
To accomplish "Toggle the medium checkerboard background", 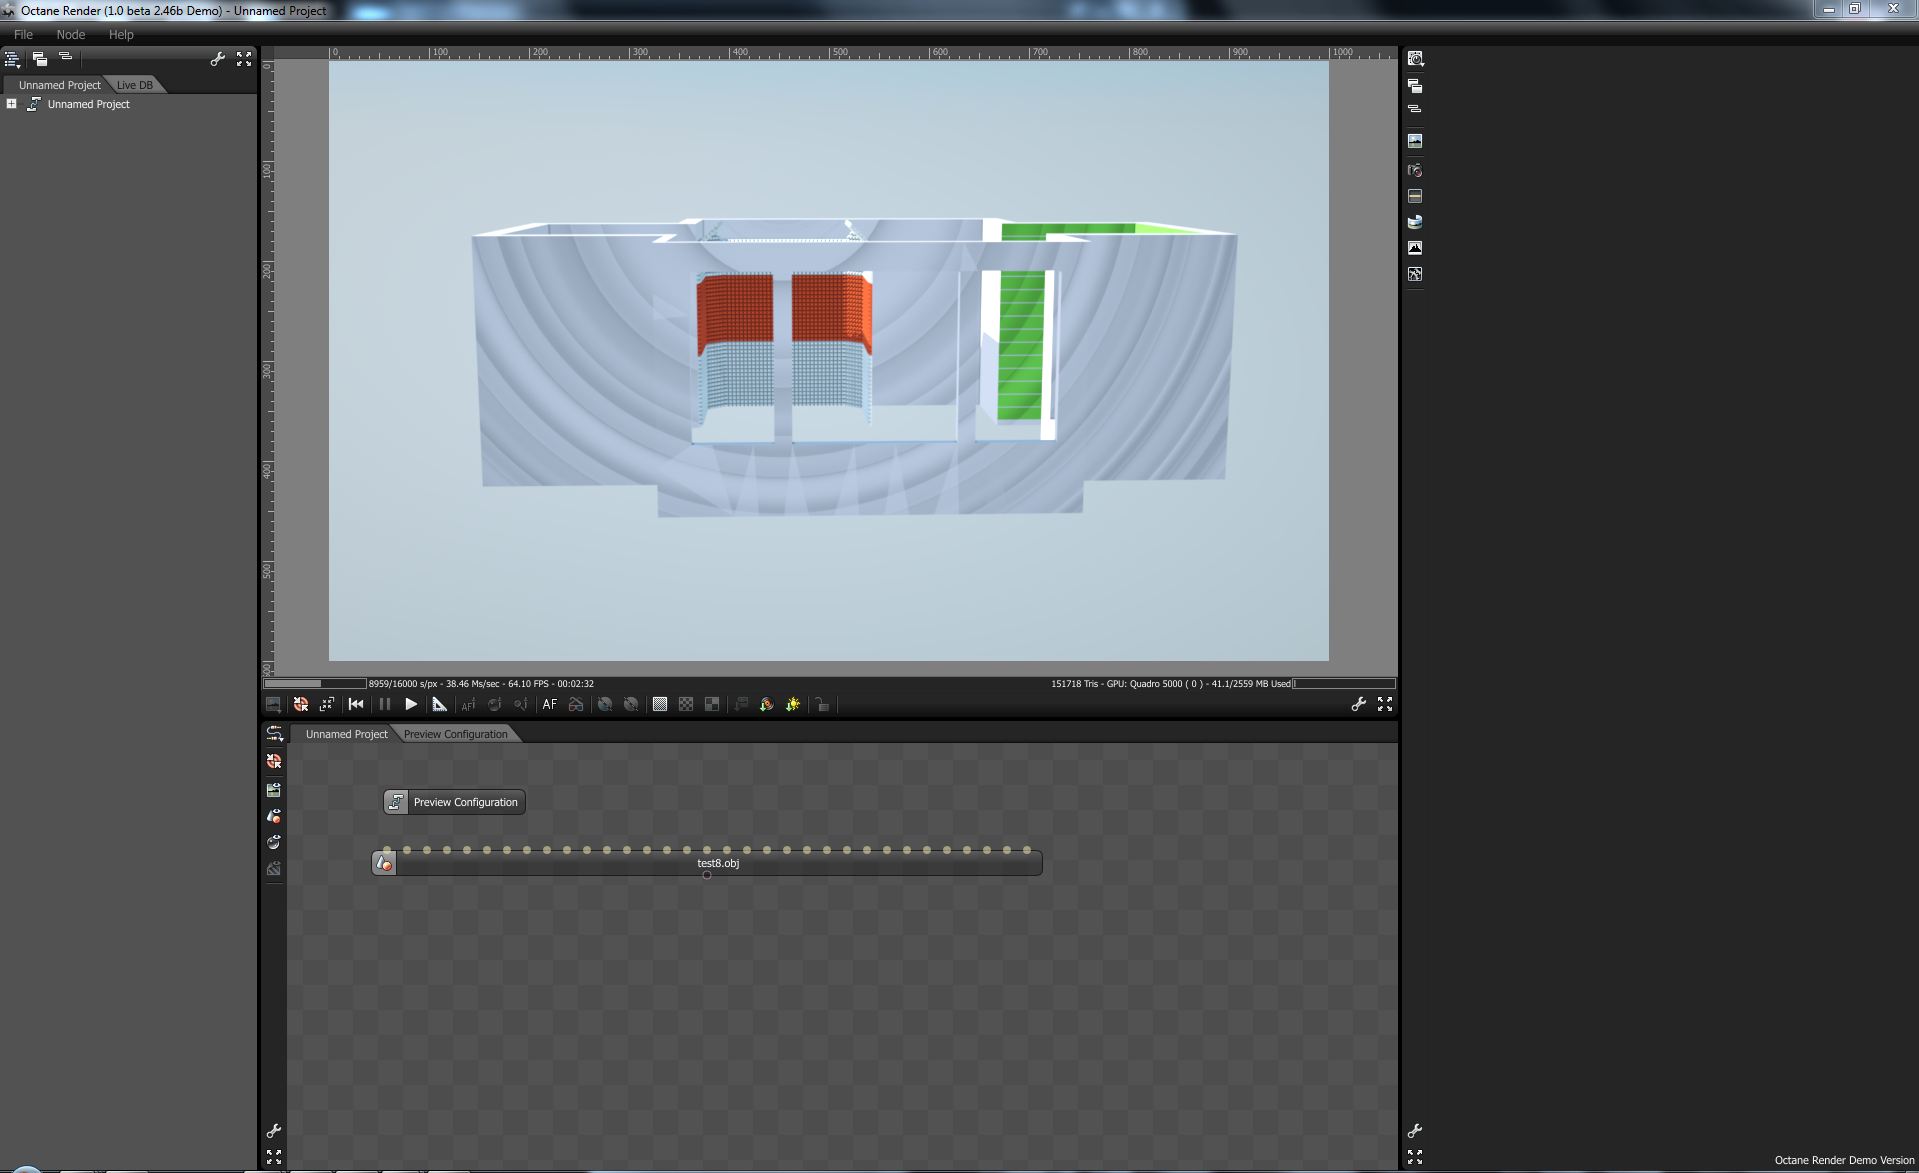I will coord(686,705).
